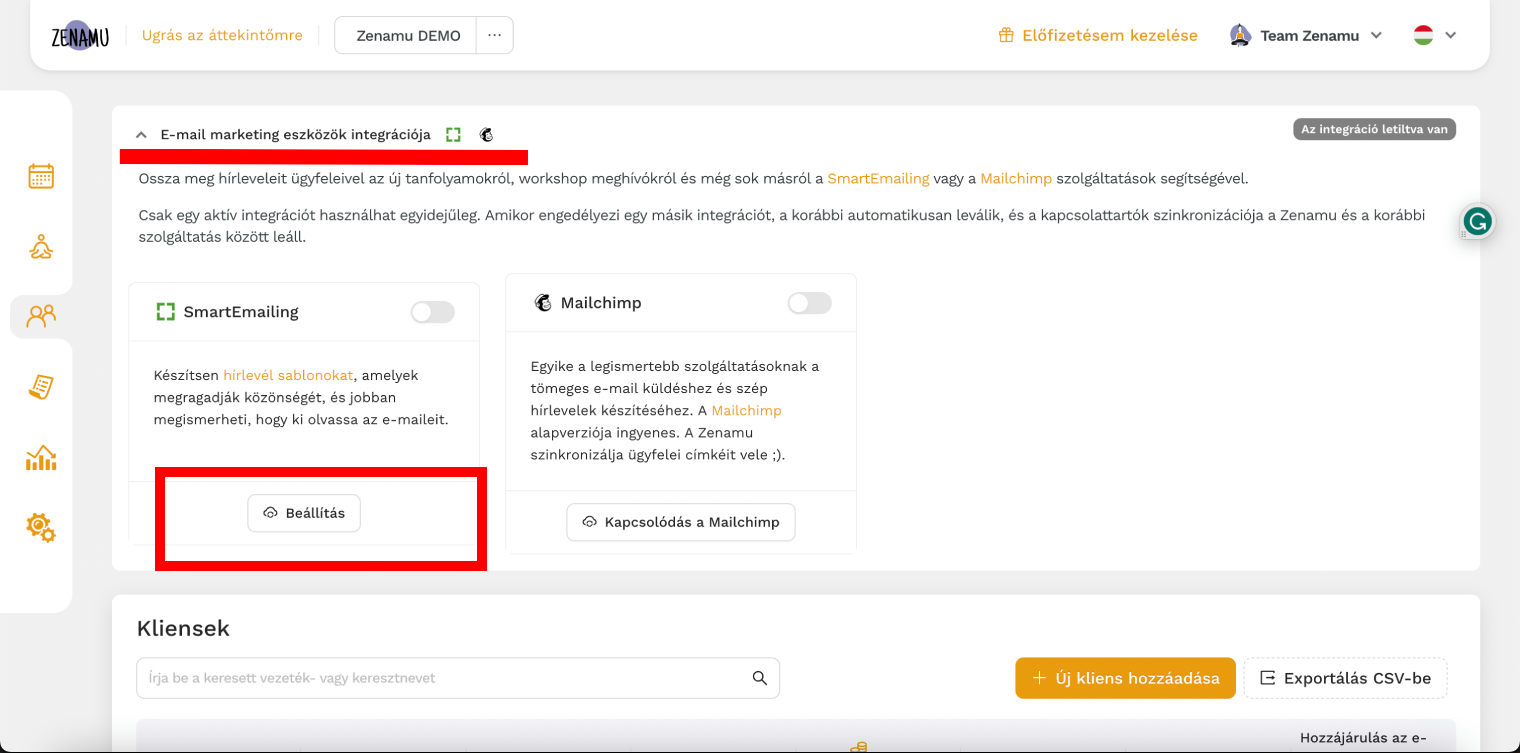Click the Zenamu logo

click(80, 35)
